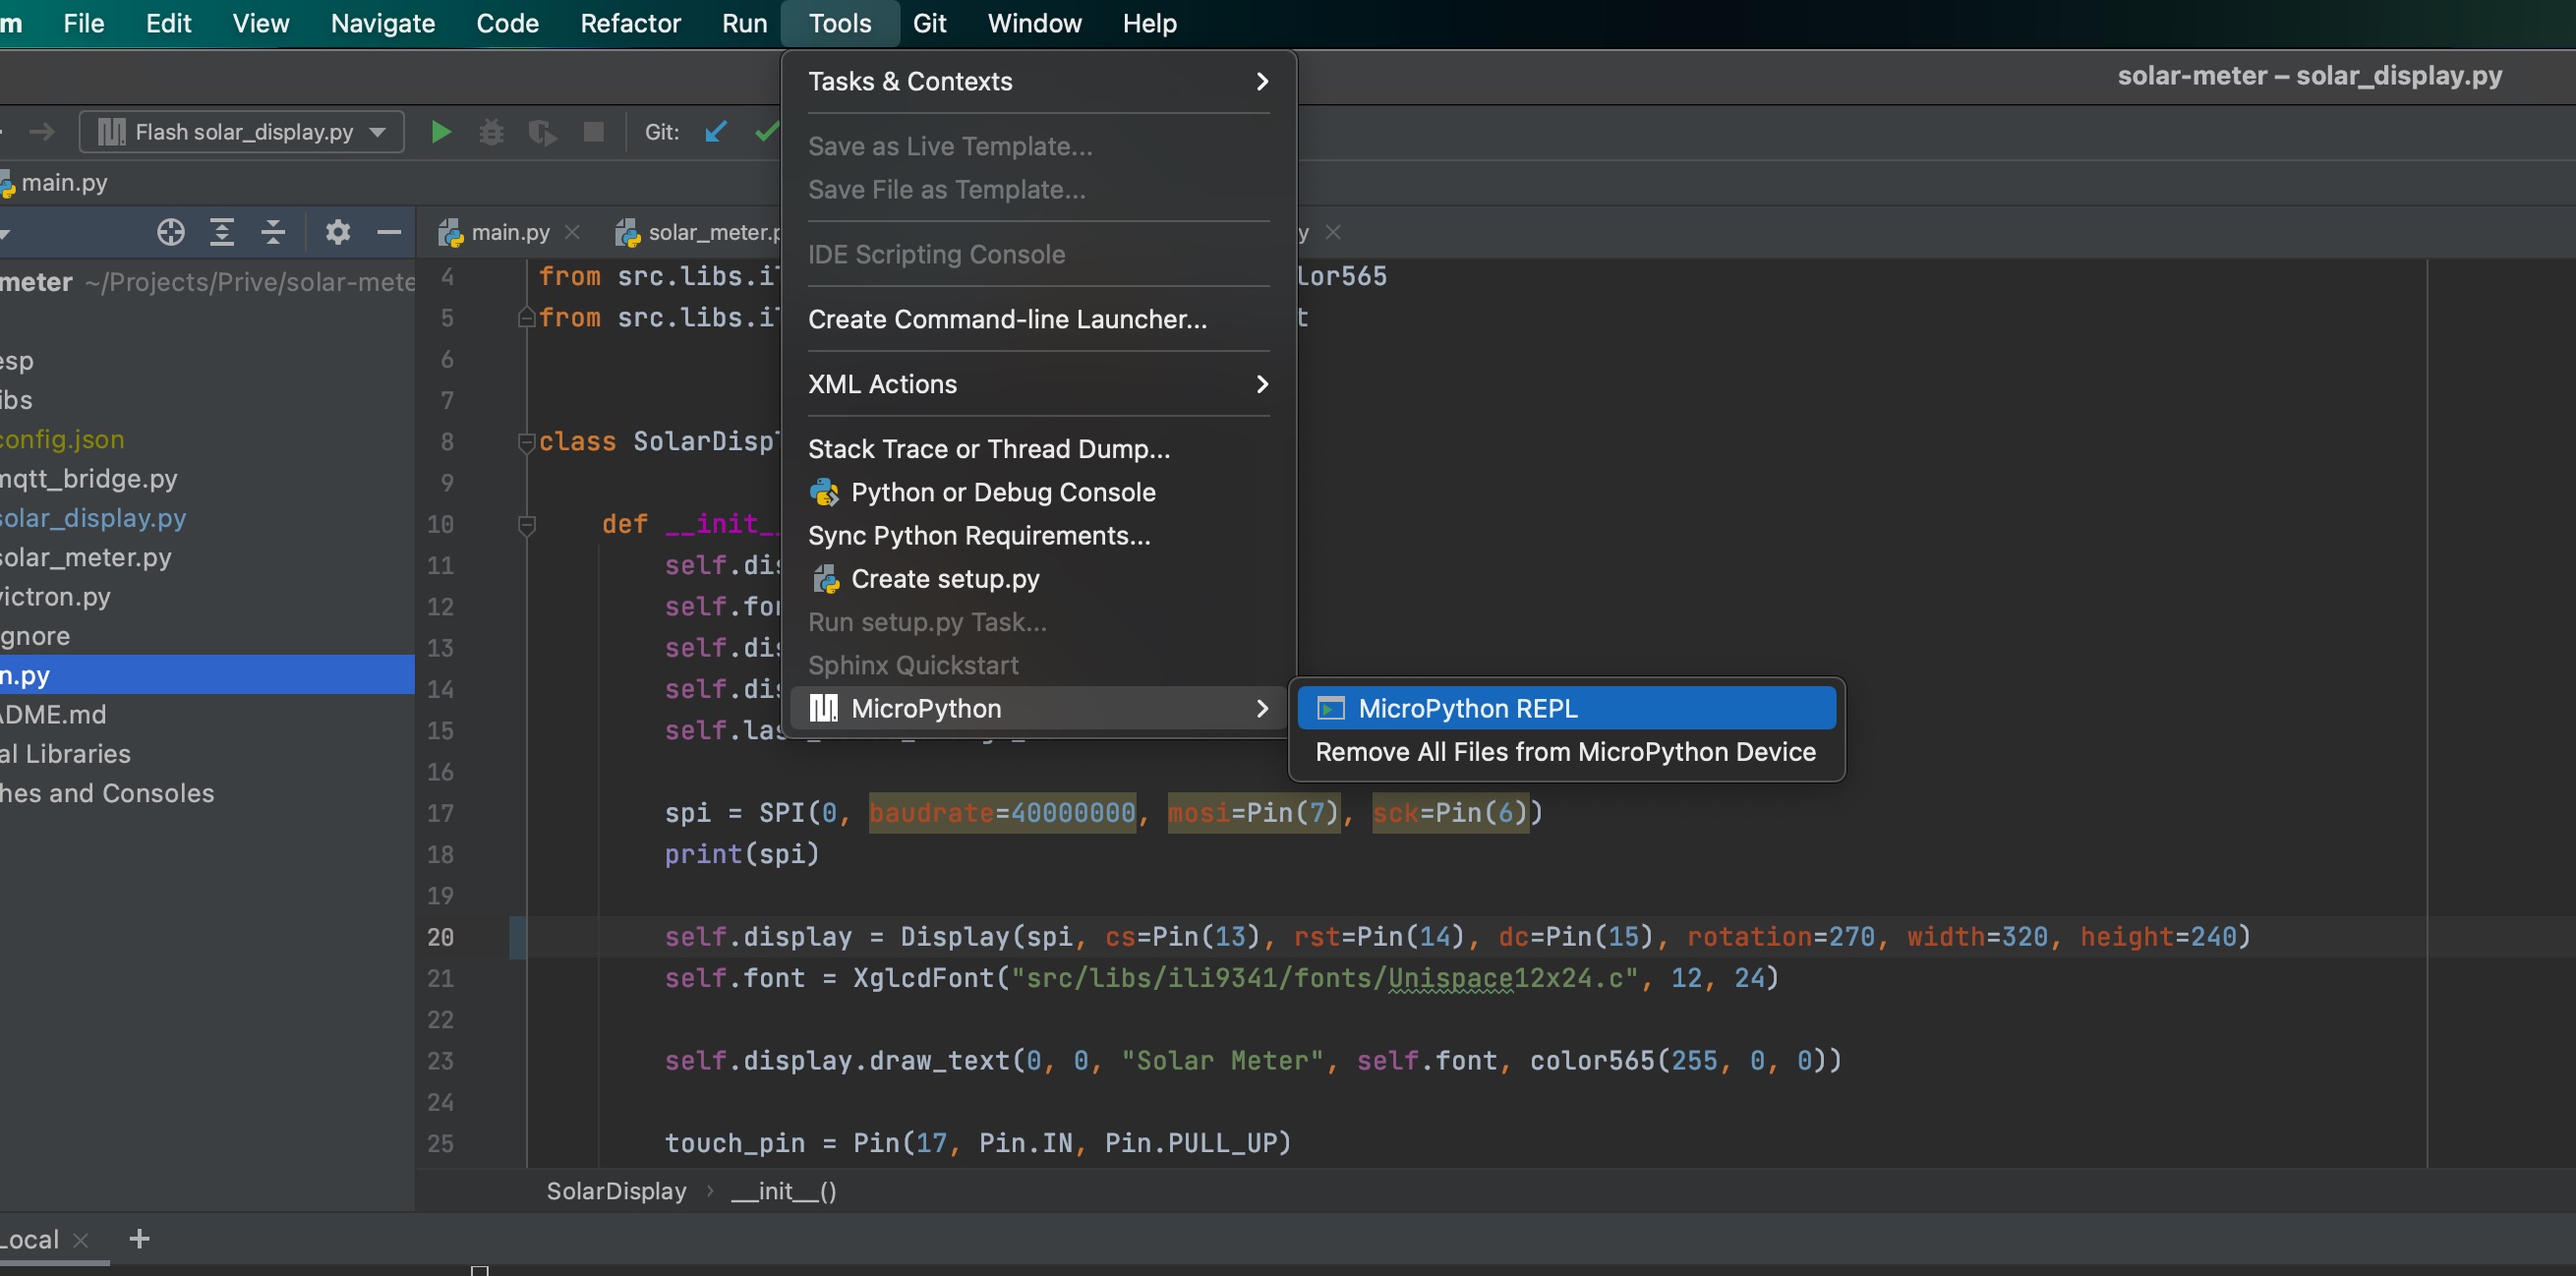Run the Flash solar_display.py configuration
Viewport: 2576px width, 1276px height.
[440, 132]
